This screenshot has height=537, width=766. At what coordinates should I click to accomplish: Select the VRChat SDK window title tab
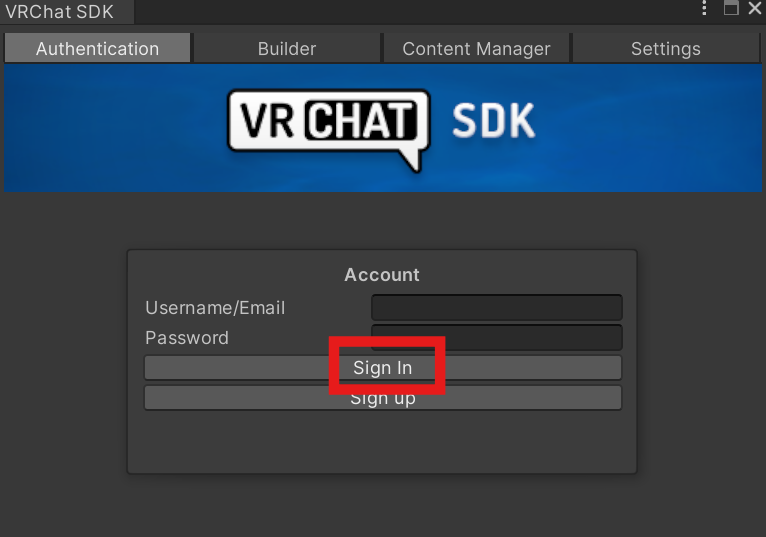click(x=60, y=12)
